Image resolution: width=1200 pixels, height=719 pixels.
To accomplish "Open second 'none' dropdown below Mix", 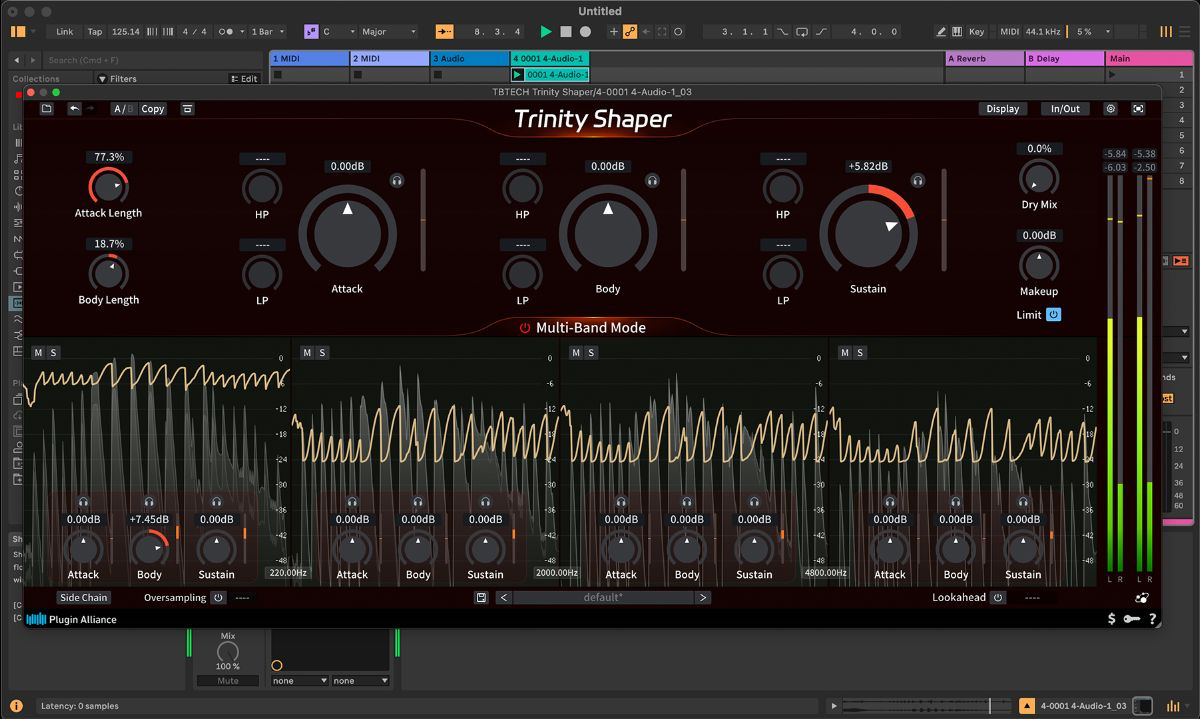I will [x=360, y=681].
